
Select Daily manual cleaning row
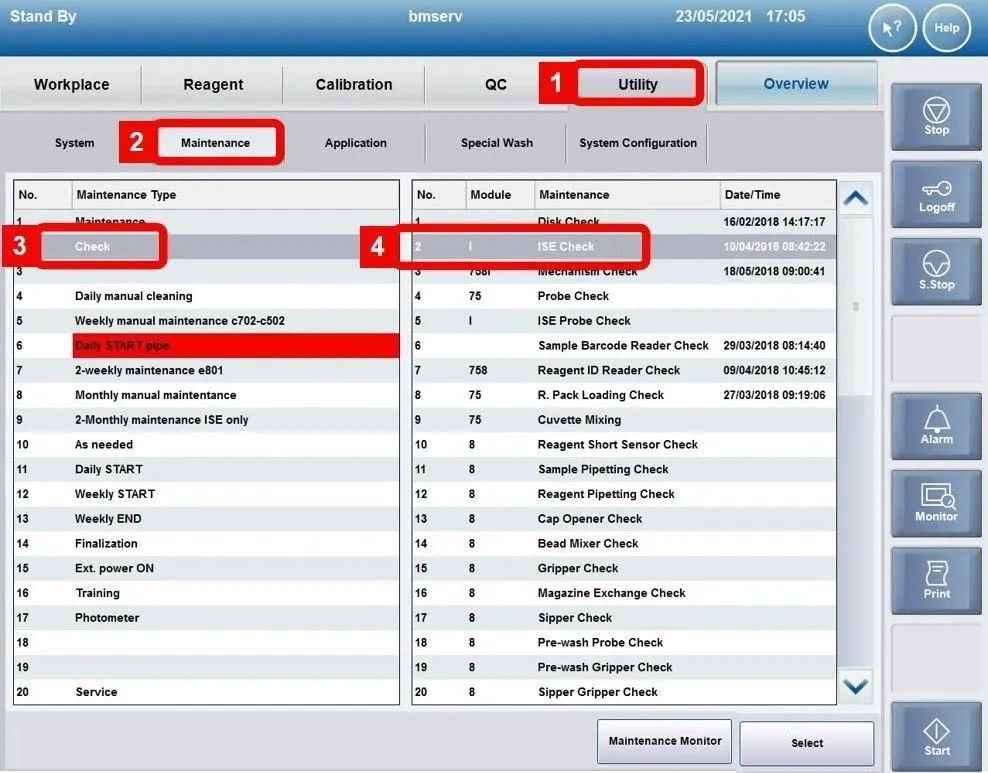[207, 296]
